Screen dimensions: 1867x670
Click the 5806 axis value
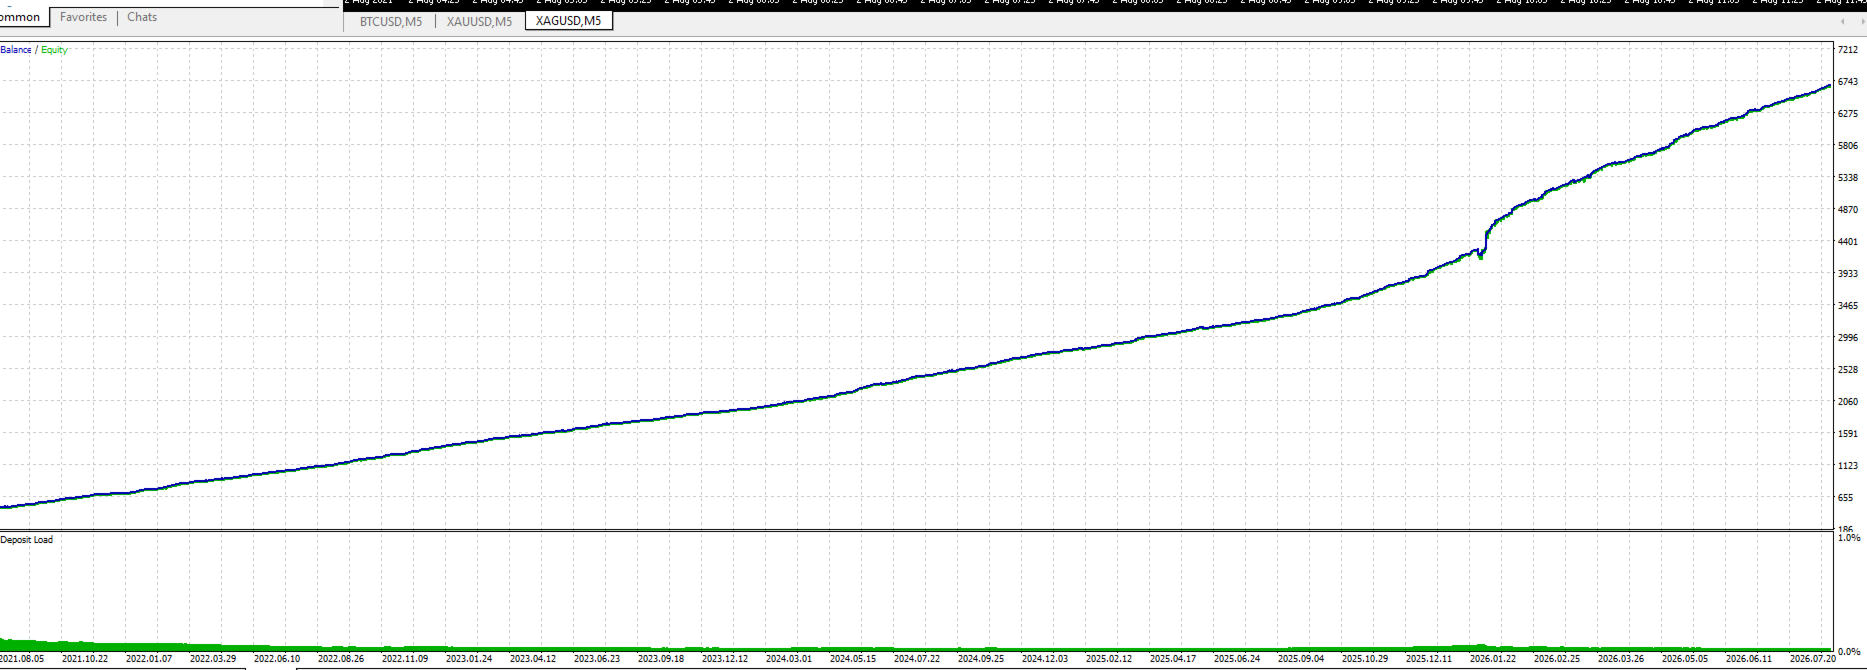pyautogui.click(x=1848, y=146)
